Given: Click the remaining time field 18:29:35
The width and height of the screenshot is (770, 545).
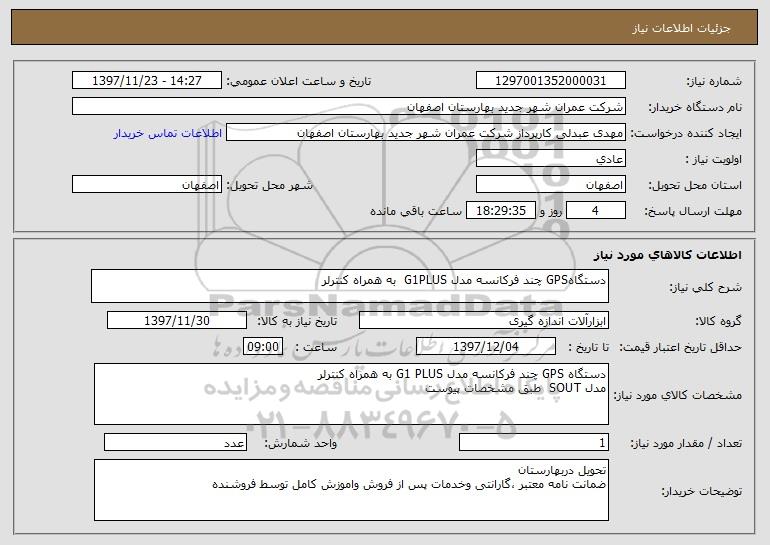Looking at the screenshot, I should [x=500, y=211].
